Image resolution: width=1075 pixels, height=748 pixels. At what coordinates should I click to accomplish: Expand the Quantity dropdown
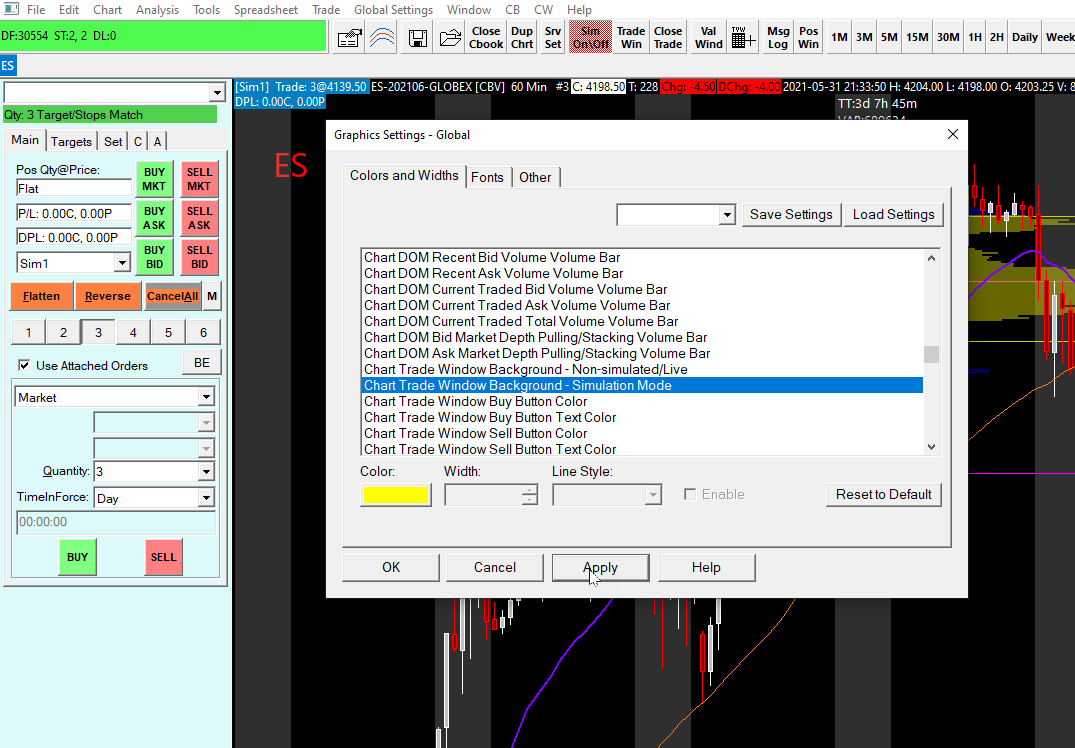206,472
